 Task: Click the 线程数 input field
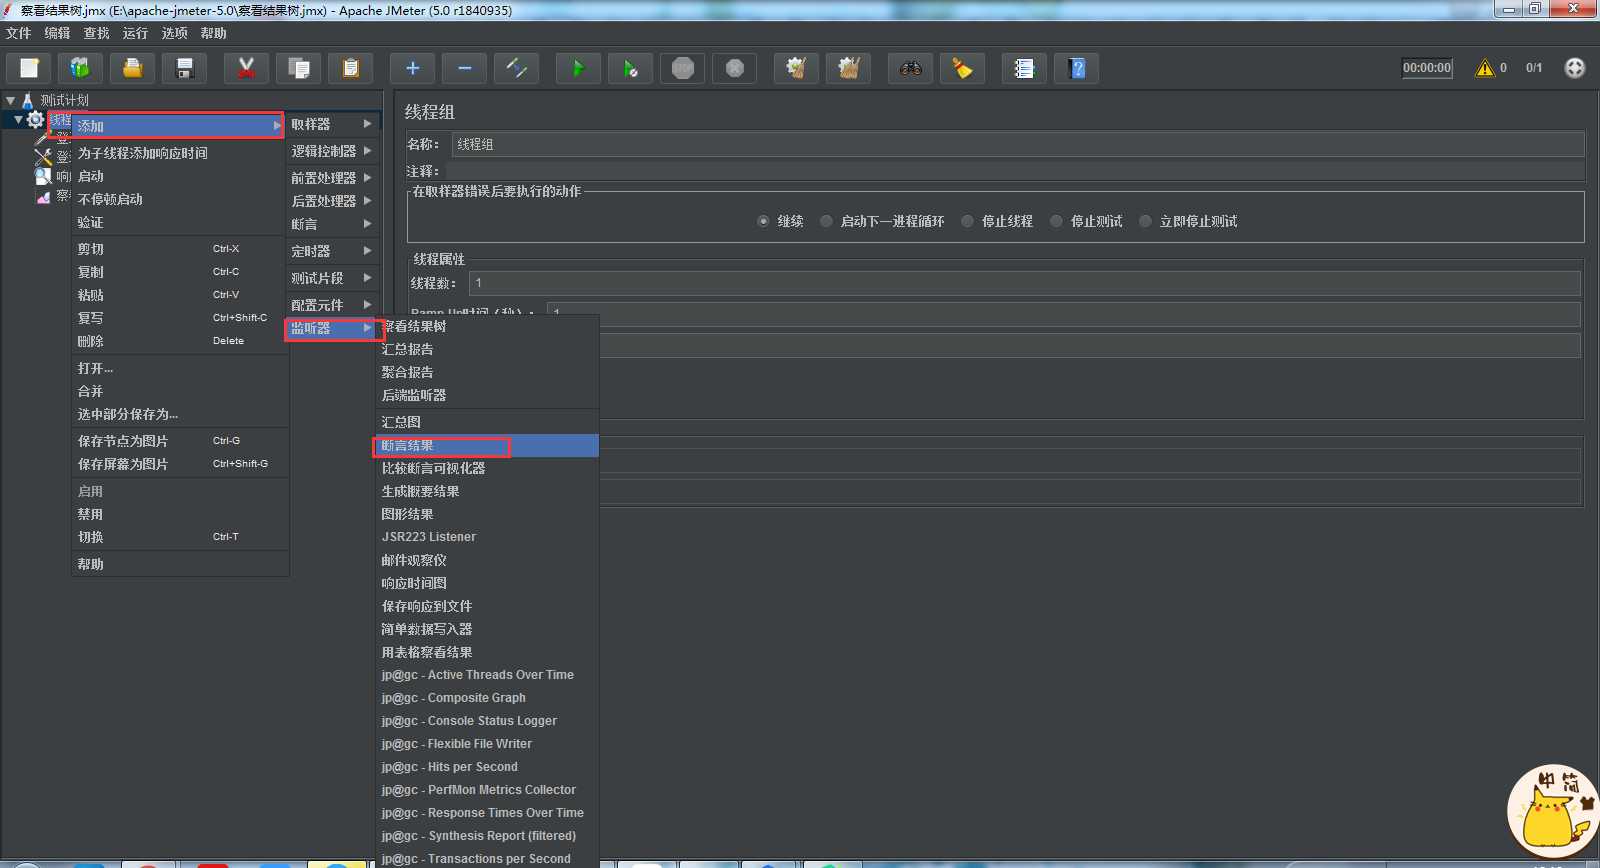pos(1025,283)
